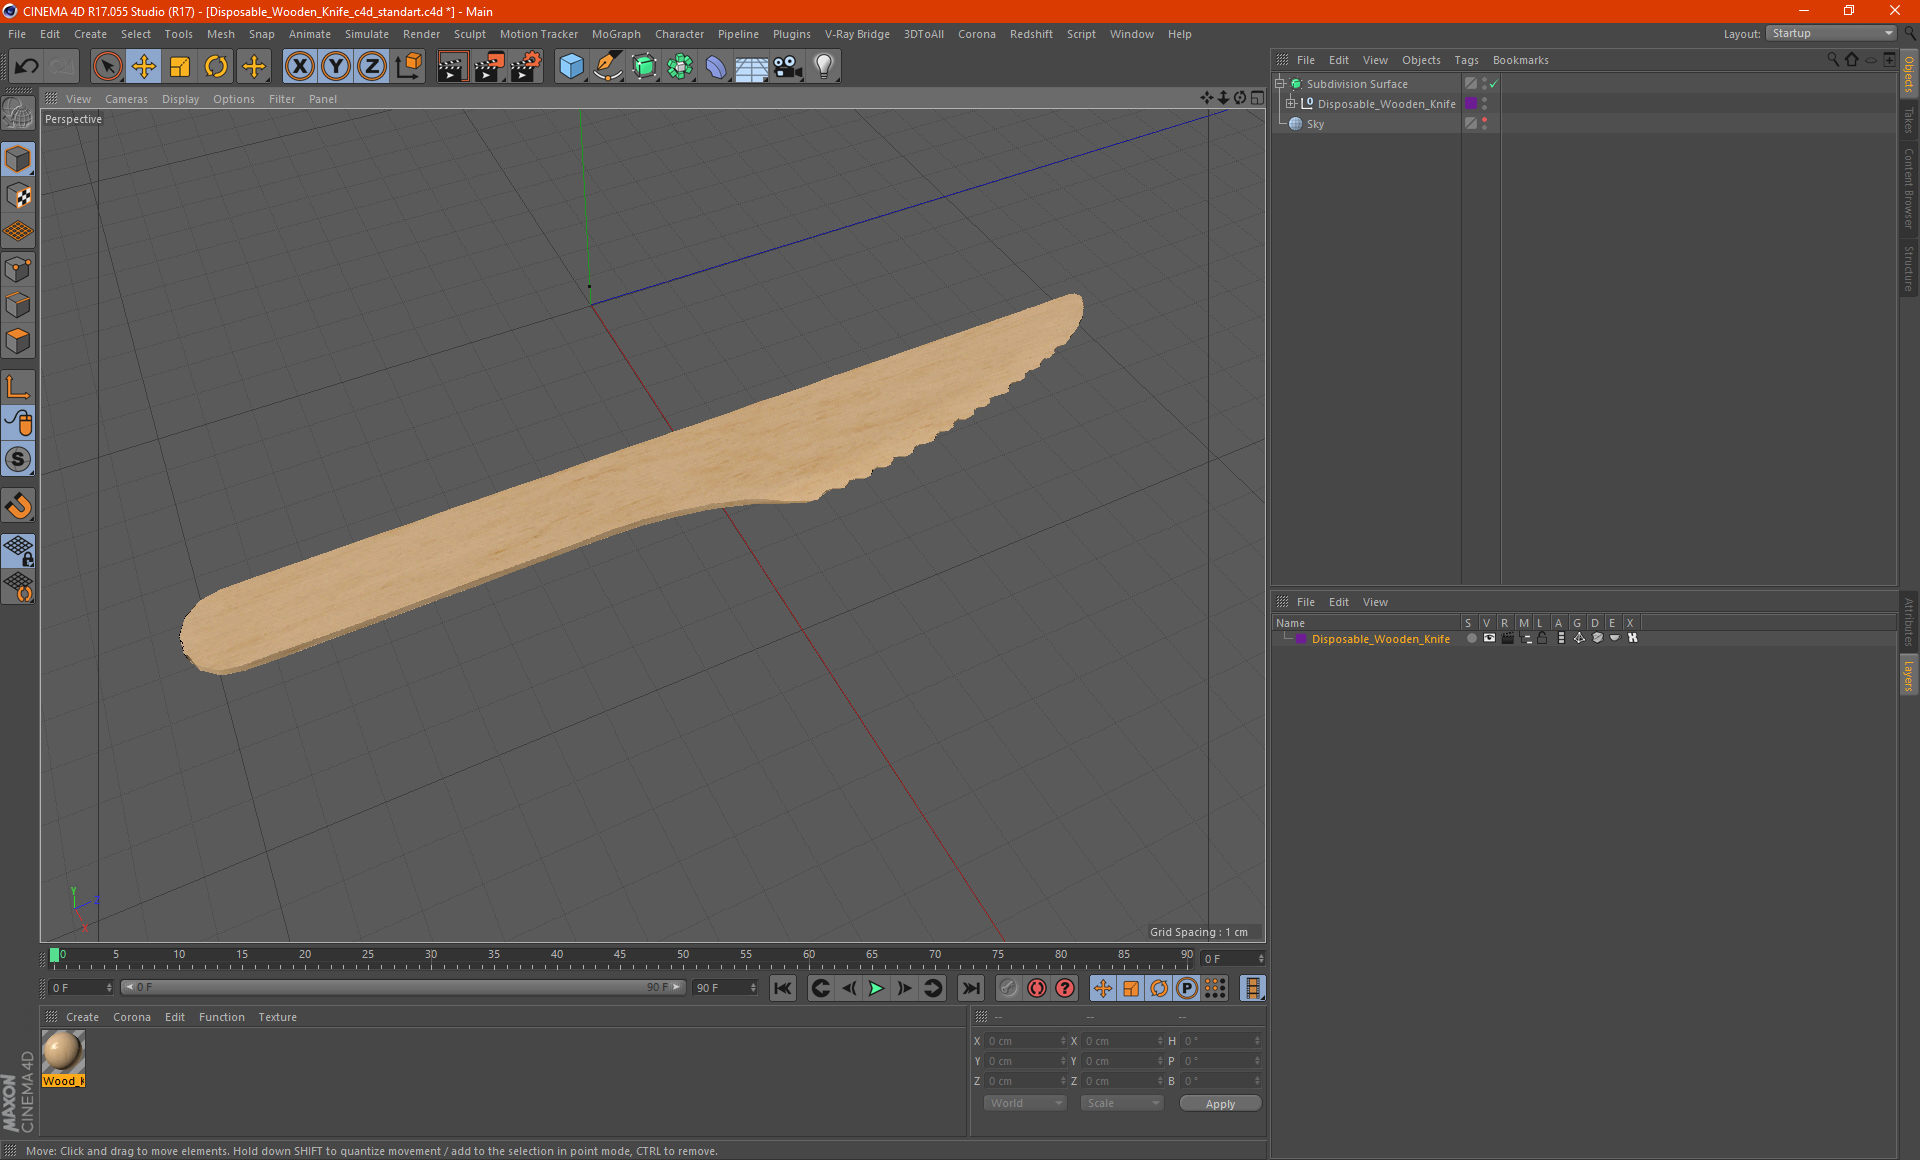Toggle the X axis lock
Viewport: 1920px width, 1160px height.
tap(299, 67)
